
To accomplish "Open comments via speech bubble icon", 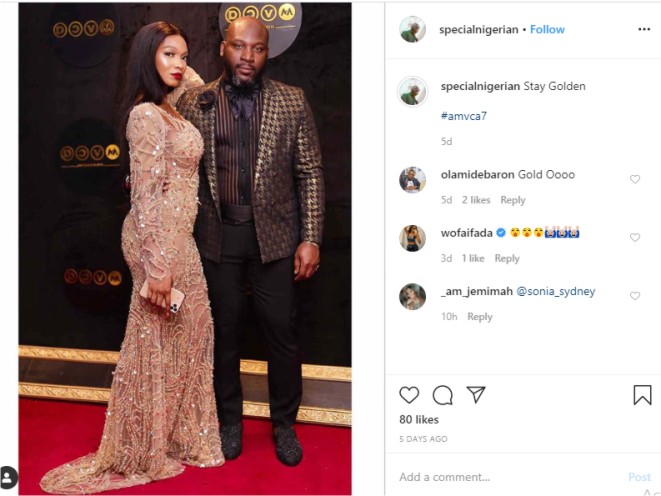I will 443,395.
